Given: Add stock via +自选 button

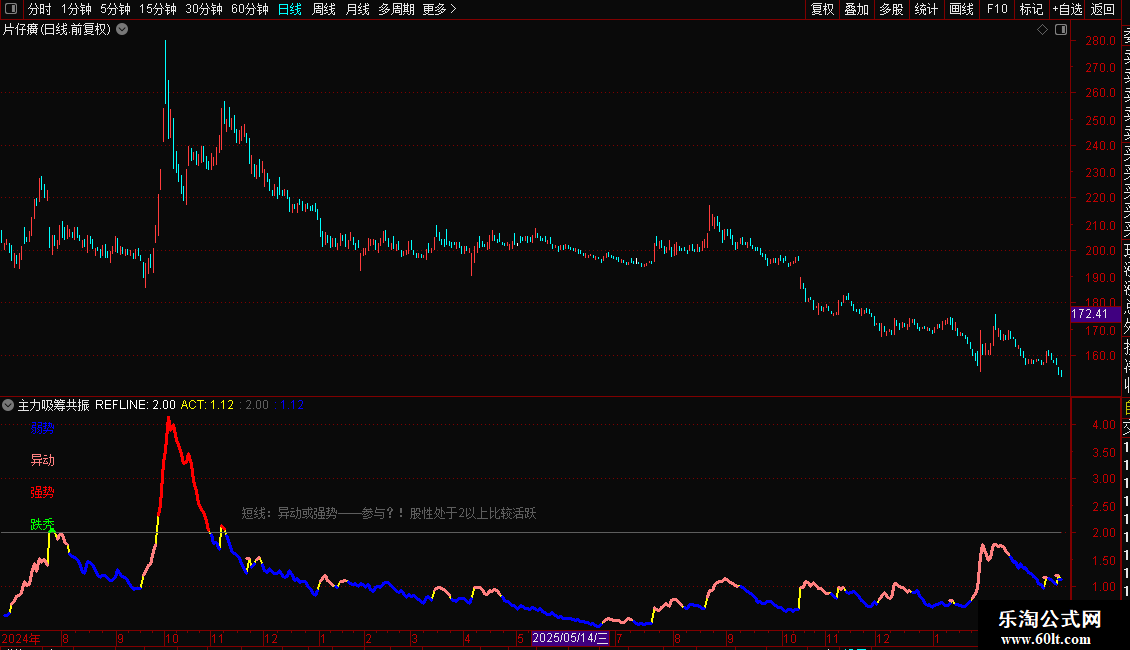Looking at the screenshot, I should [x=1067, y=9].
